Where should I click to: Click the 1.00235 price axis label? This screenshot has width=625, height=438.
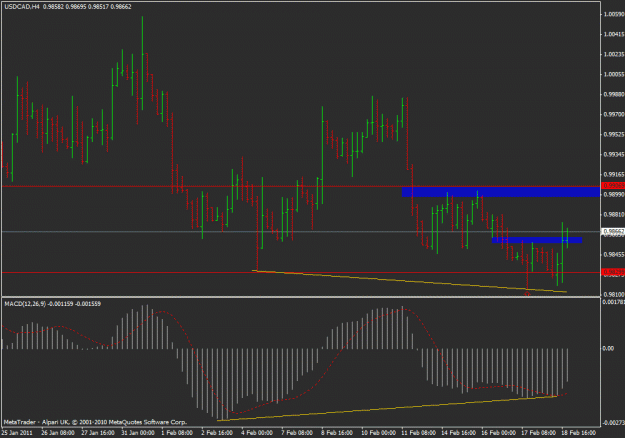(x=613, y=54)
